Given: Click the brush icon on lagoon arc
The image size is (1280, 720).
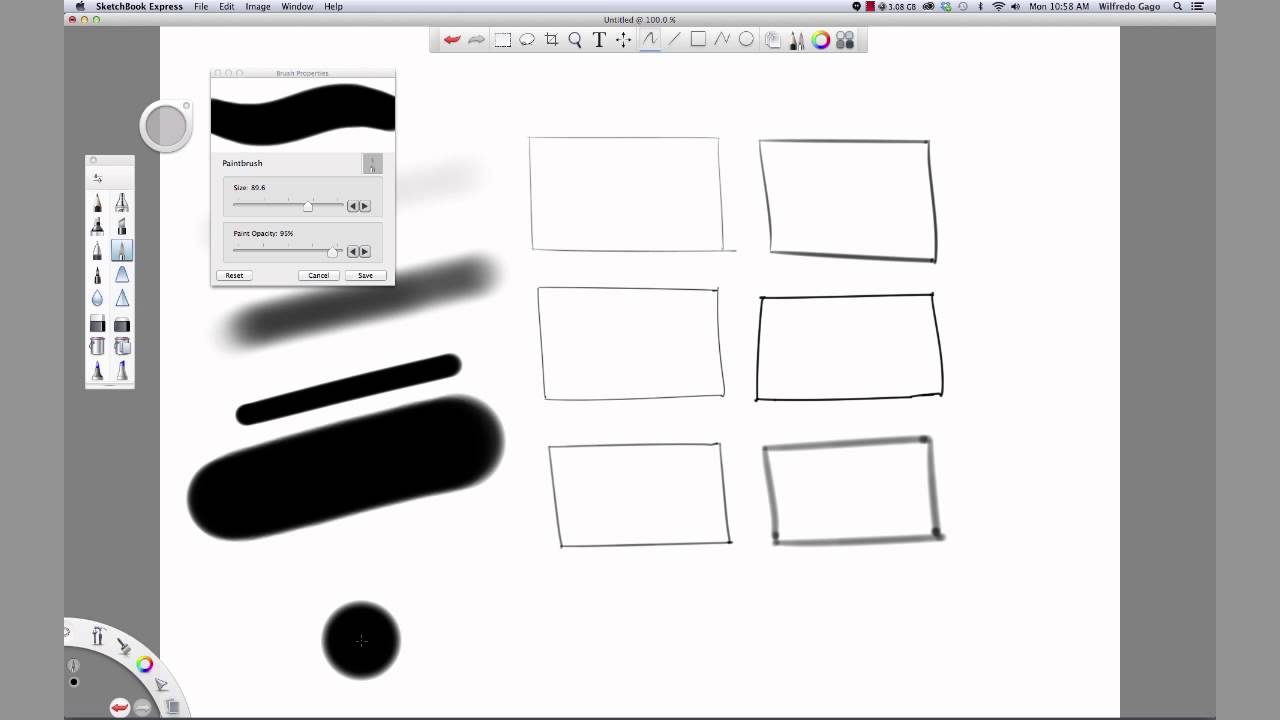Looking at the screenshot, I should (124, 647).
